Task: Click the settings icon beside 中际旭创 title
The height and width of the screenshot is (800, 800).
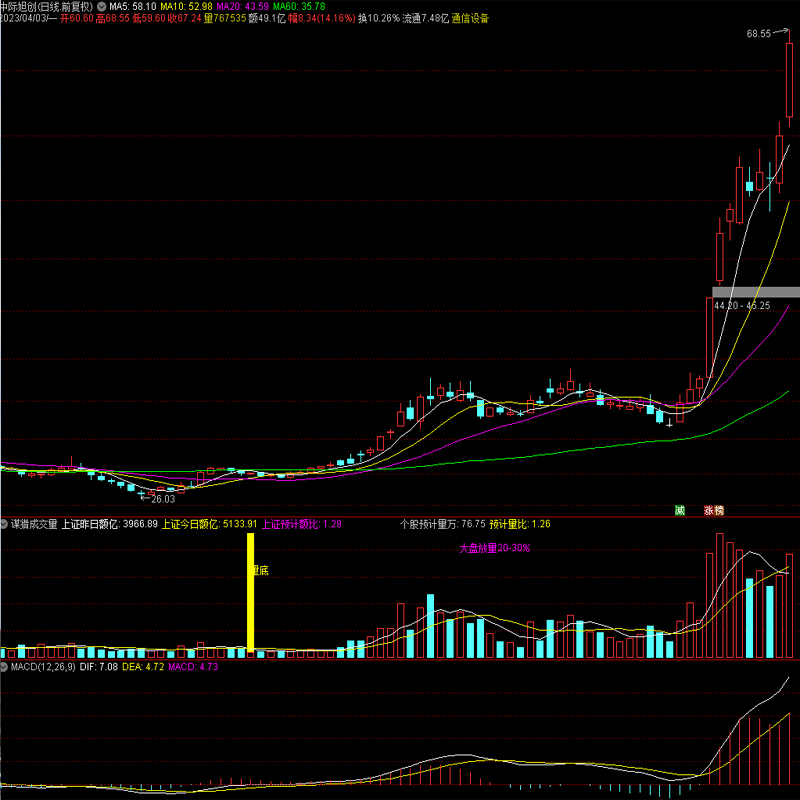Action: (x=101, y=6)
